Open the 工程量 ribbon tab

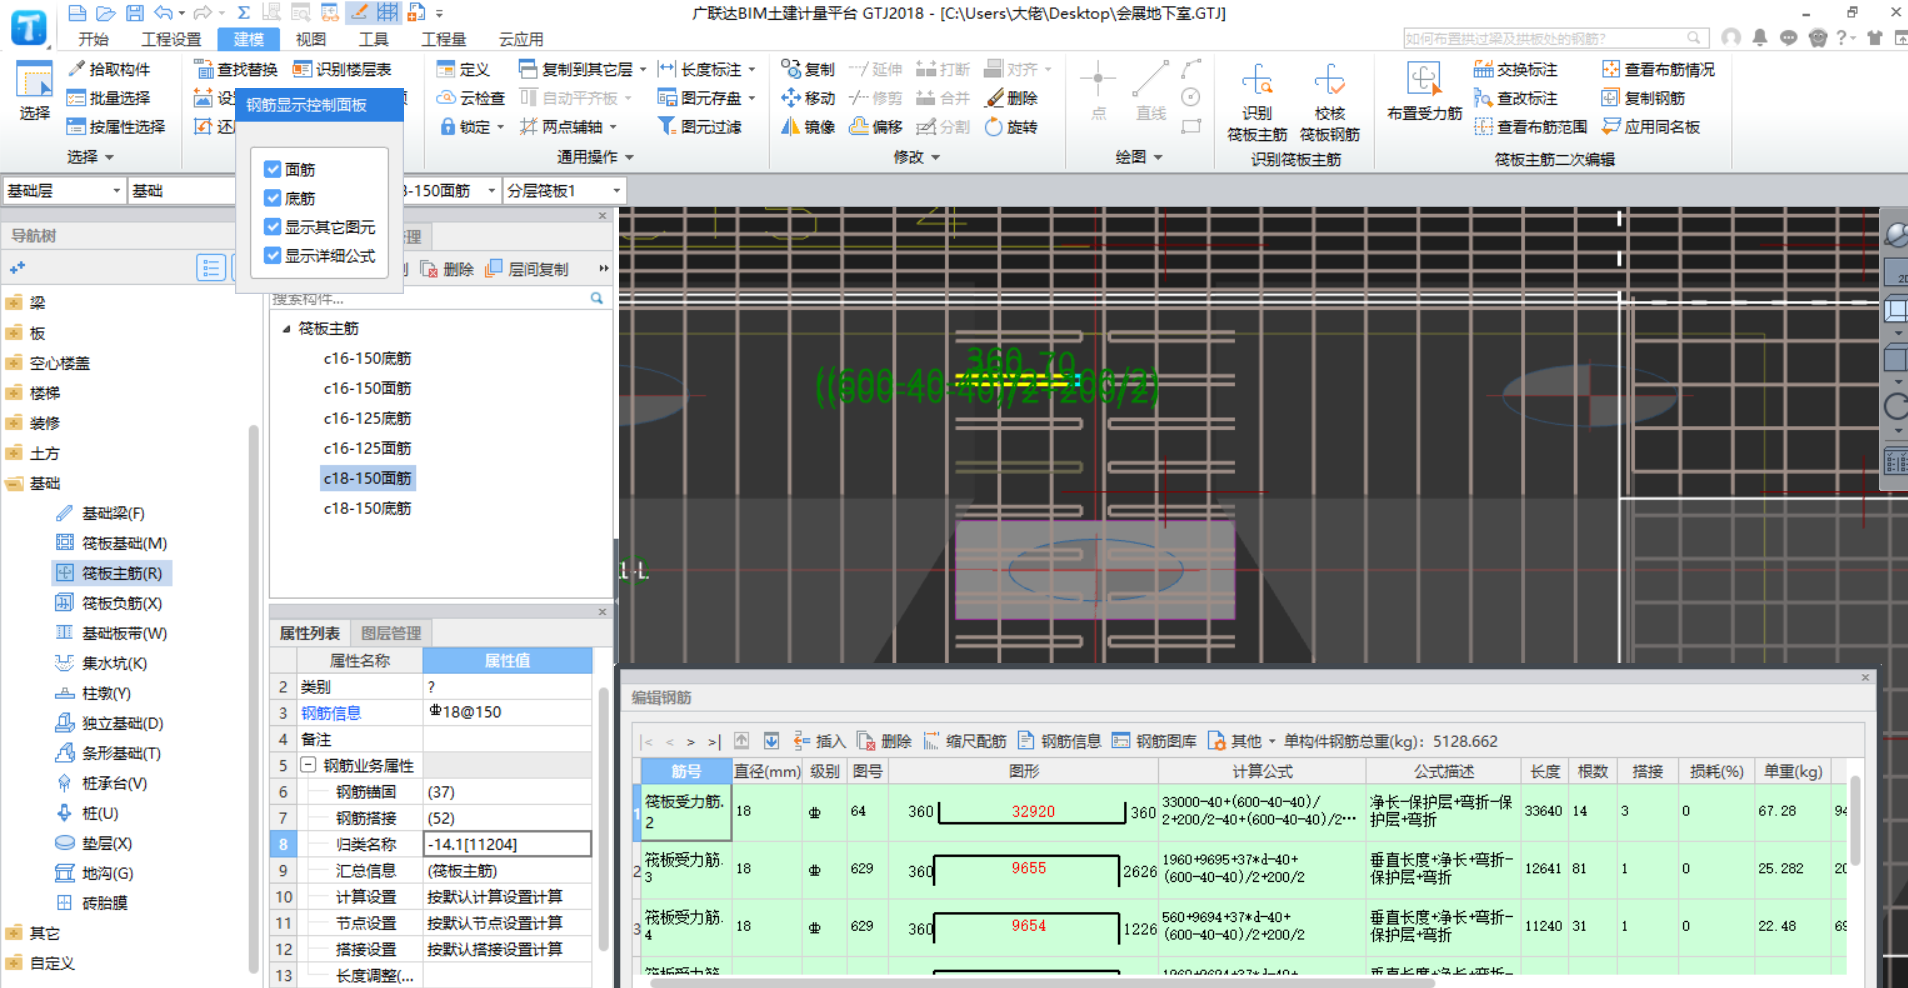point(443,39)
